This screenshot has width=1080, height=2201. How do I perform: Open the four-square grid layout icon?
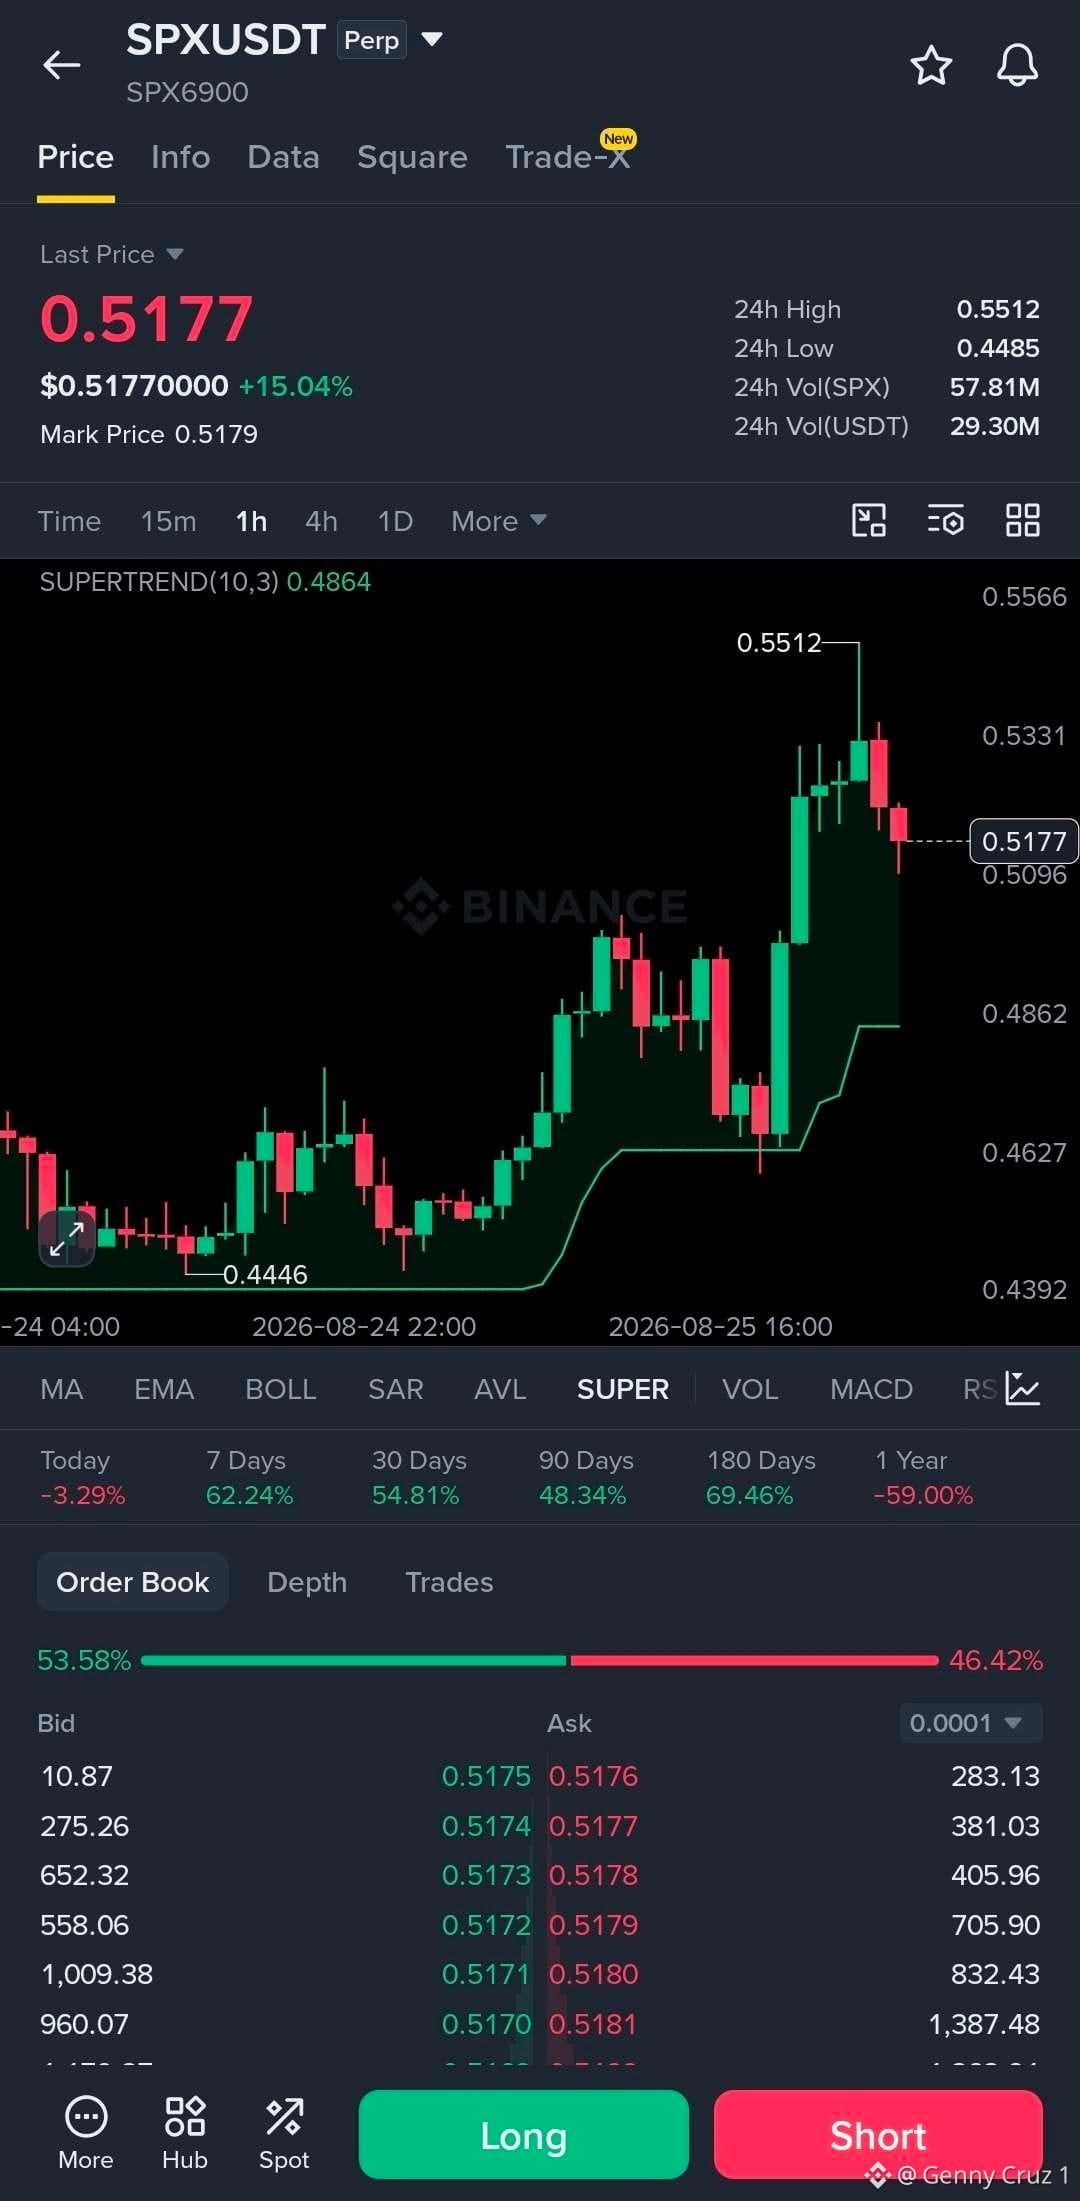pos(1022,520)
